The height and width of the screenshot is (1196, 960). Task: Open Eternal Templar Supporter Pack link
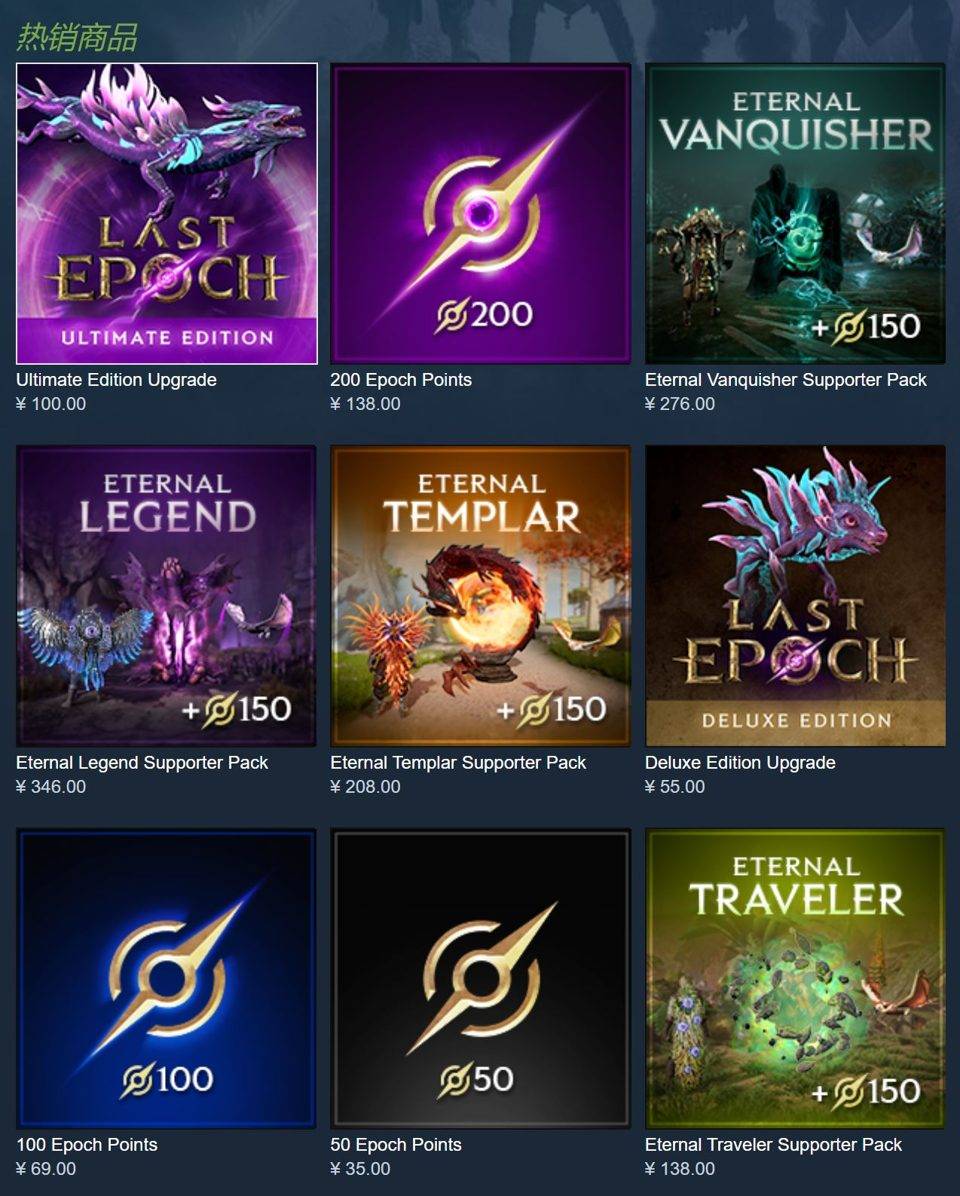(458, 763)
